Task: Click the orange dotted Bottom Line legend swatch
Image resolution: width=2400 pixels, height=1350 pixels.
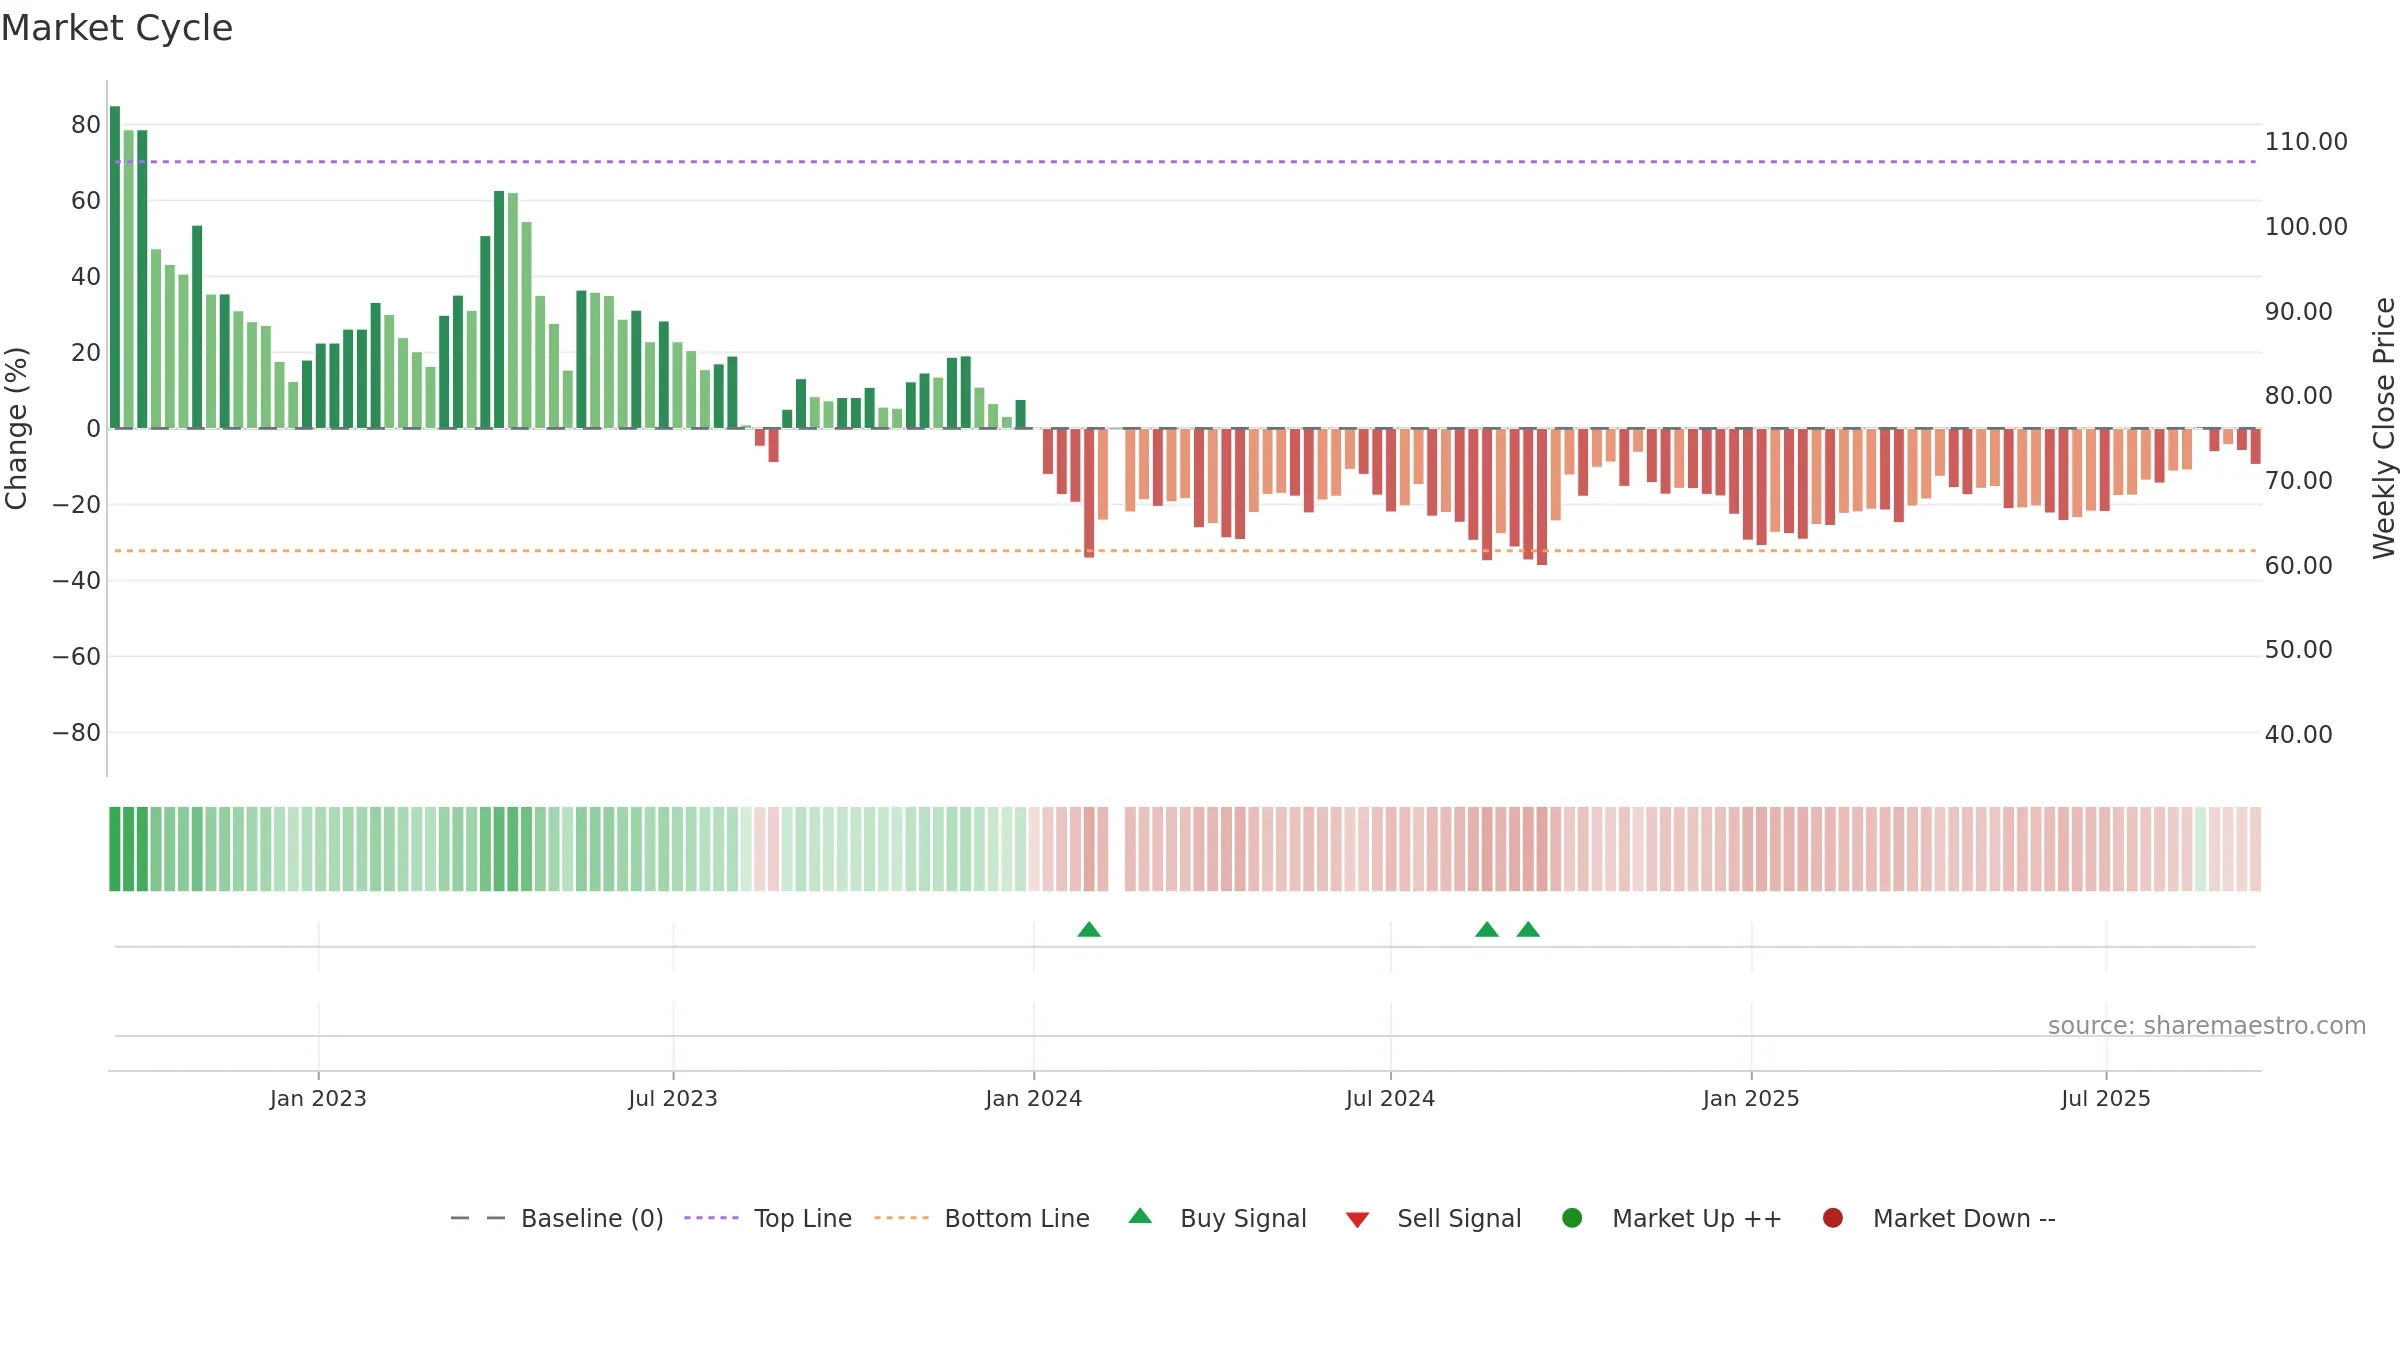Action: (x=901, y=1218)
